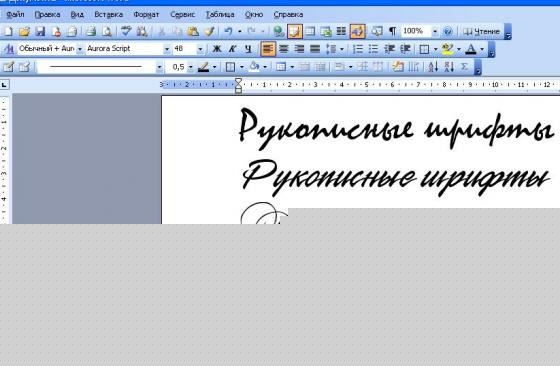Insert AutoSum sigma

coord(464,67)
